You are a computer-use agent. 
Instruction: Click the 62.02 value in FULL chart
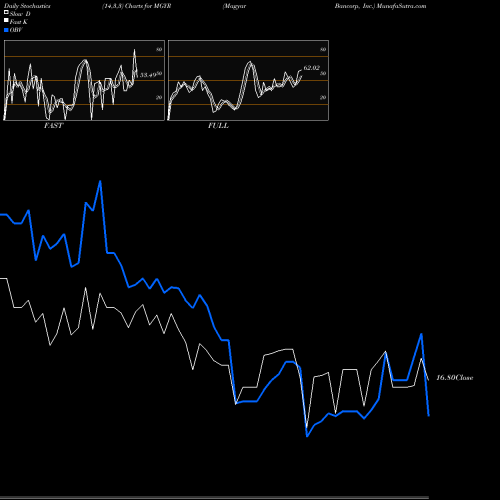point(312,68)
